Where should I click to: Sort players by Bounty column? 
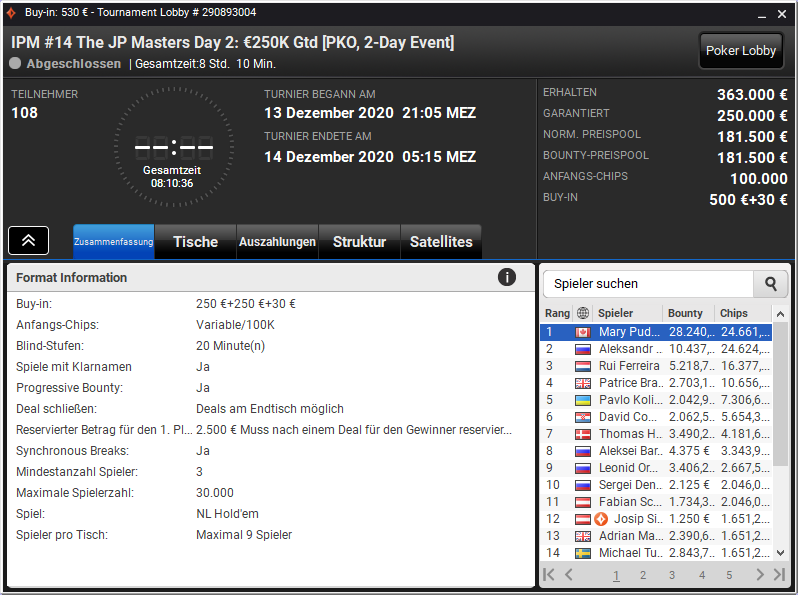point(685,313)
